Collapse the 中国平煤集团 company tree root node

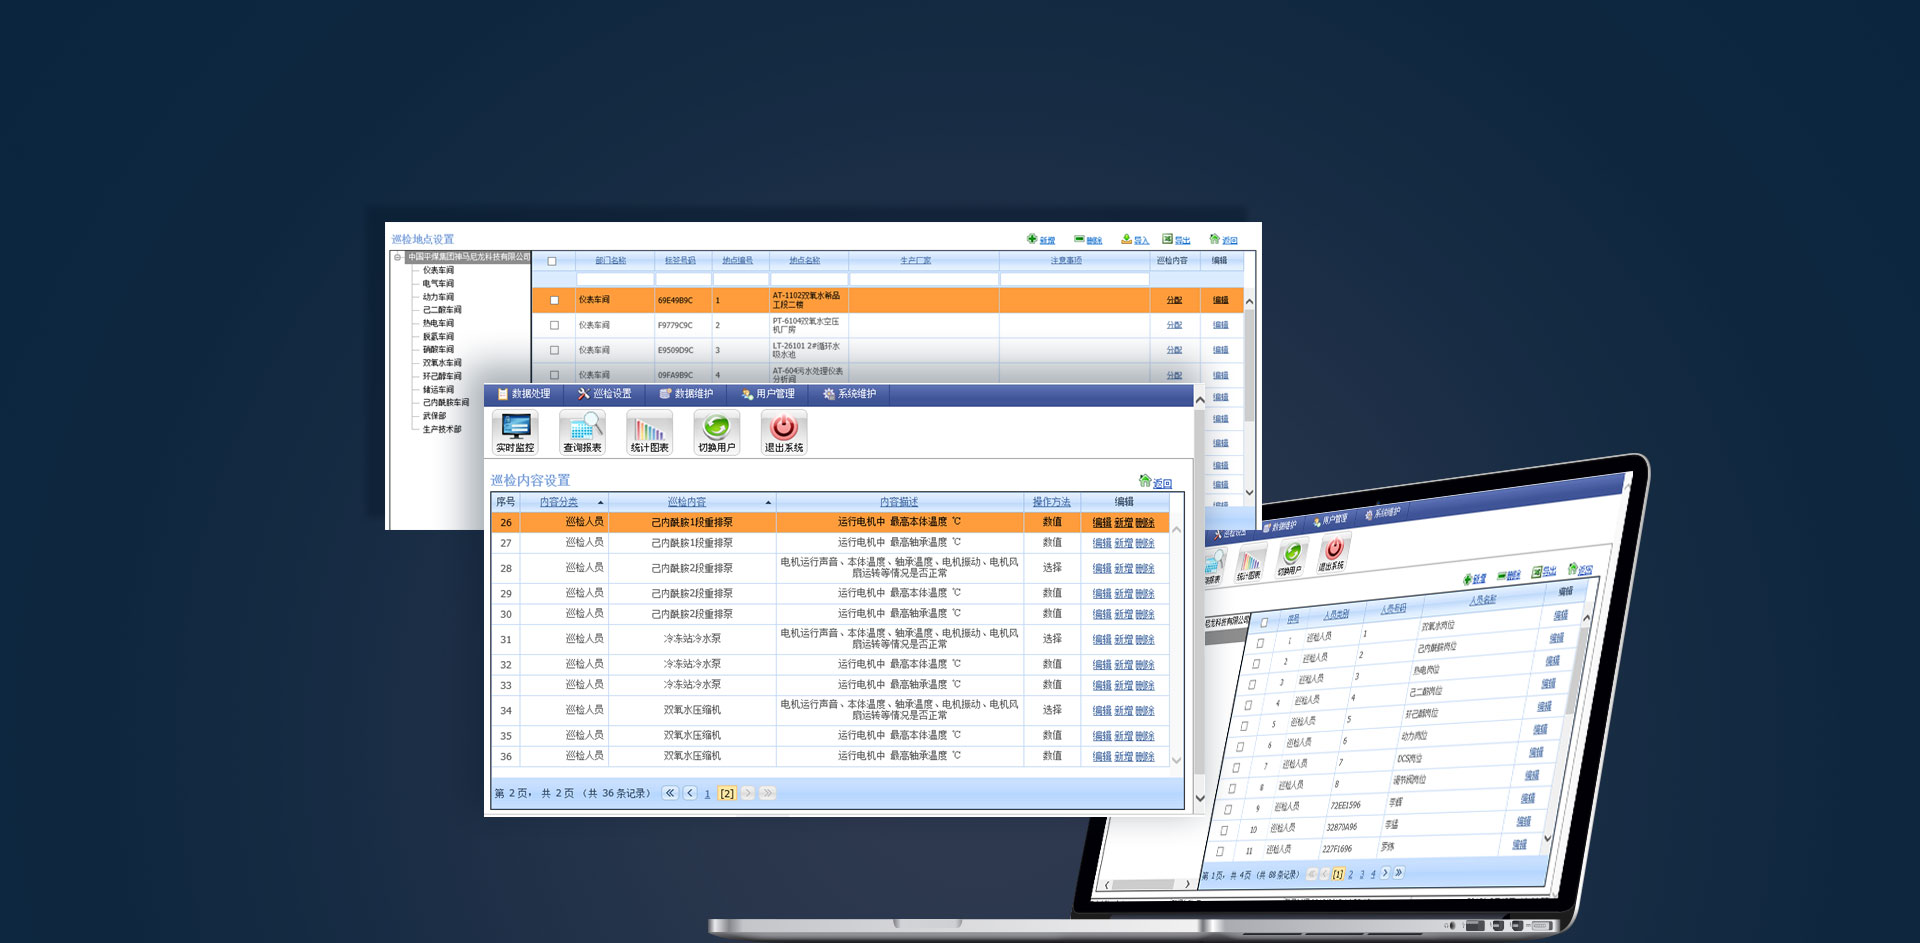(398, 257)
